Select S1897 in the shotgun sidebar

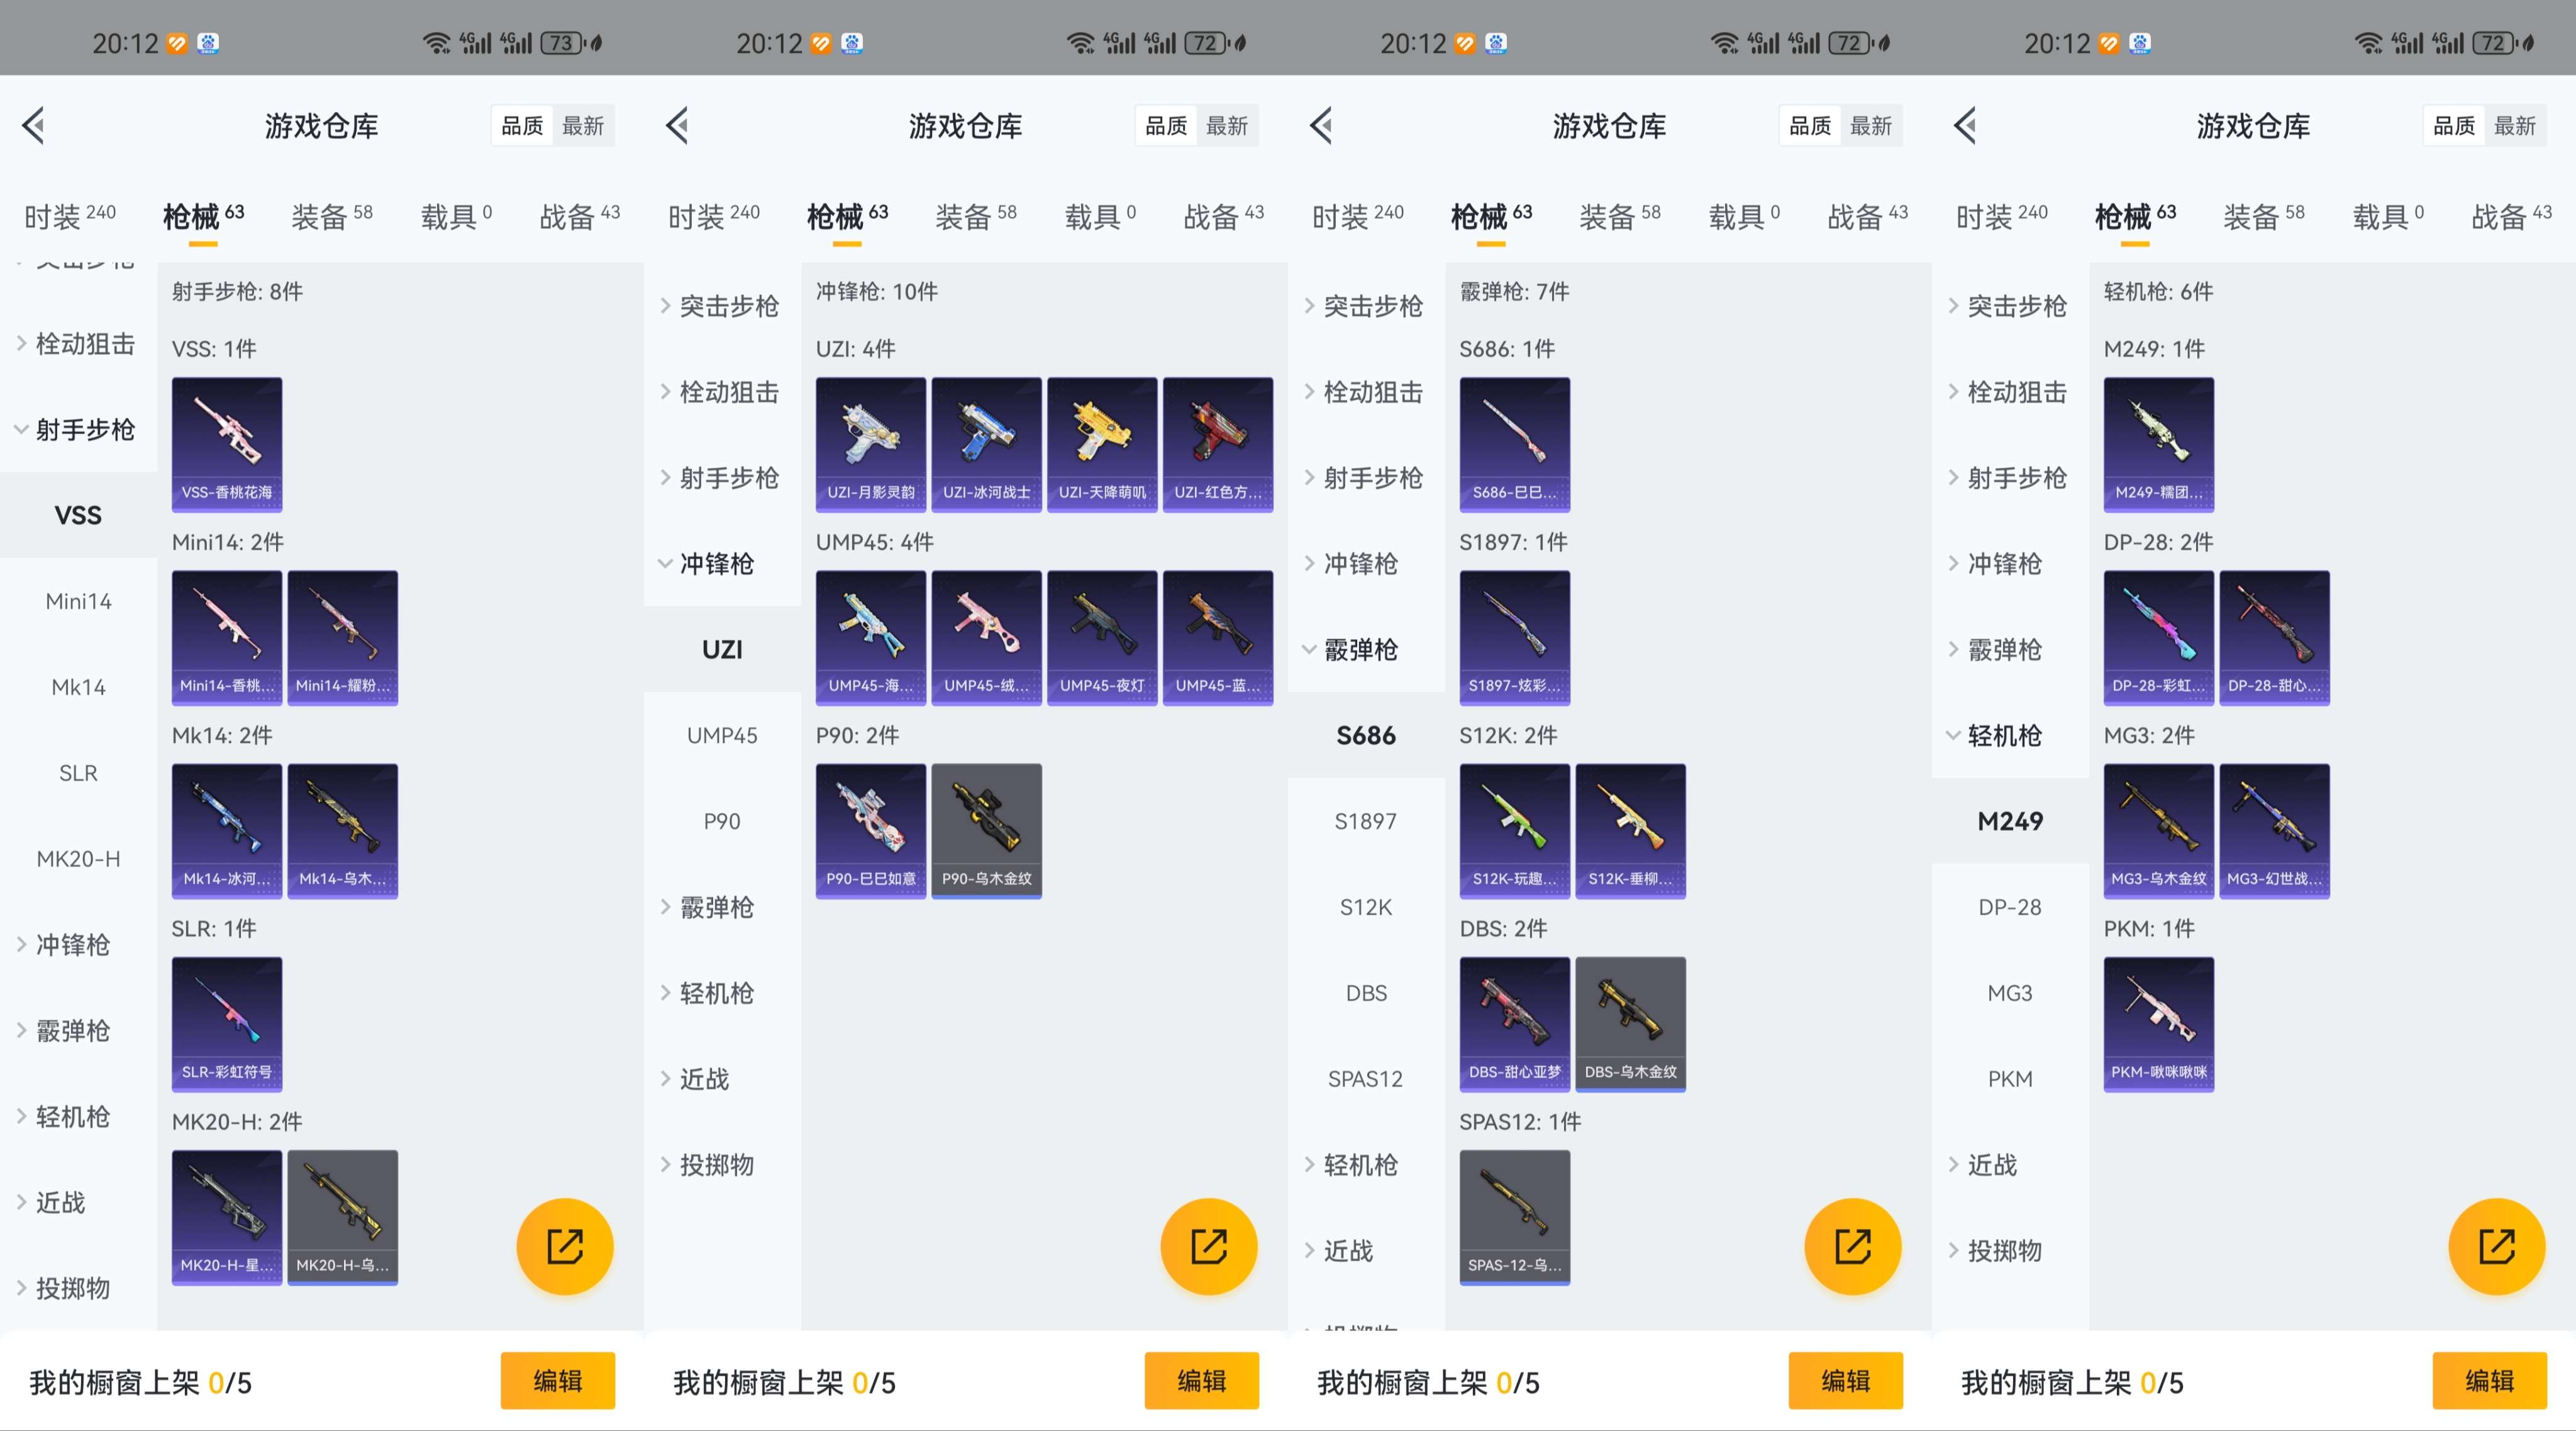tap(1366, 822)
